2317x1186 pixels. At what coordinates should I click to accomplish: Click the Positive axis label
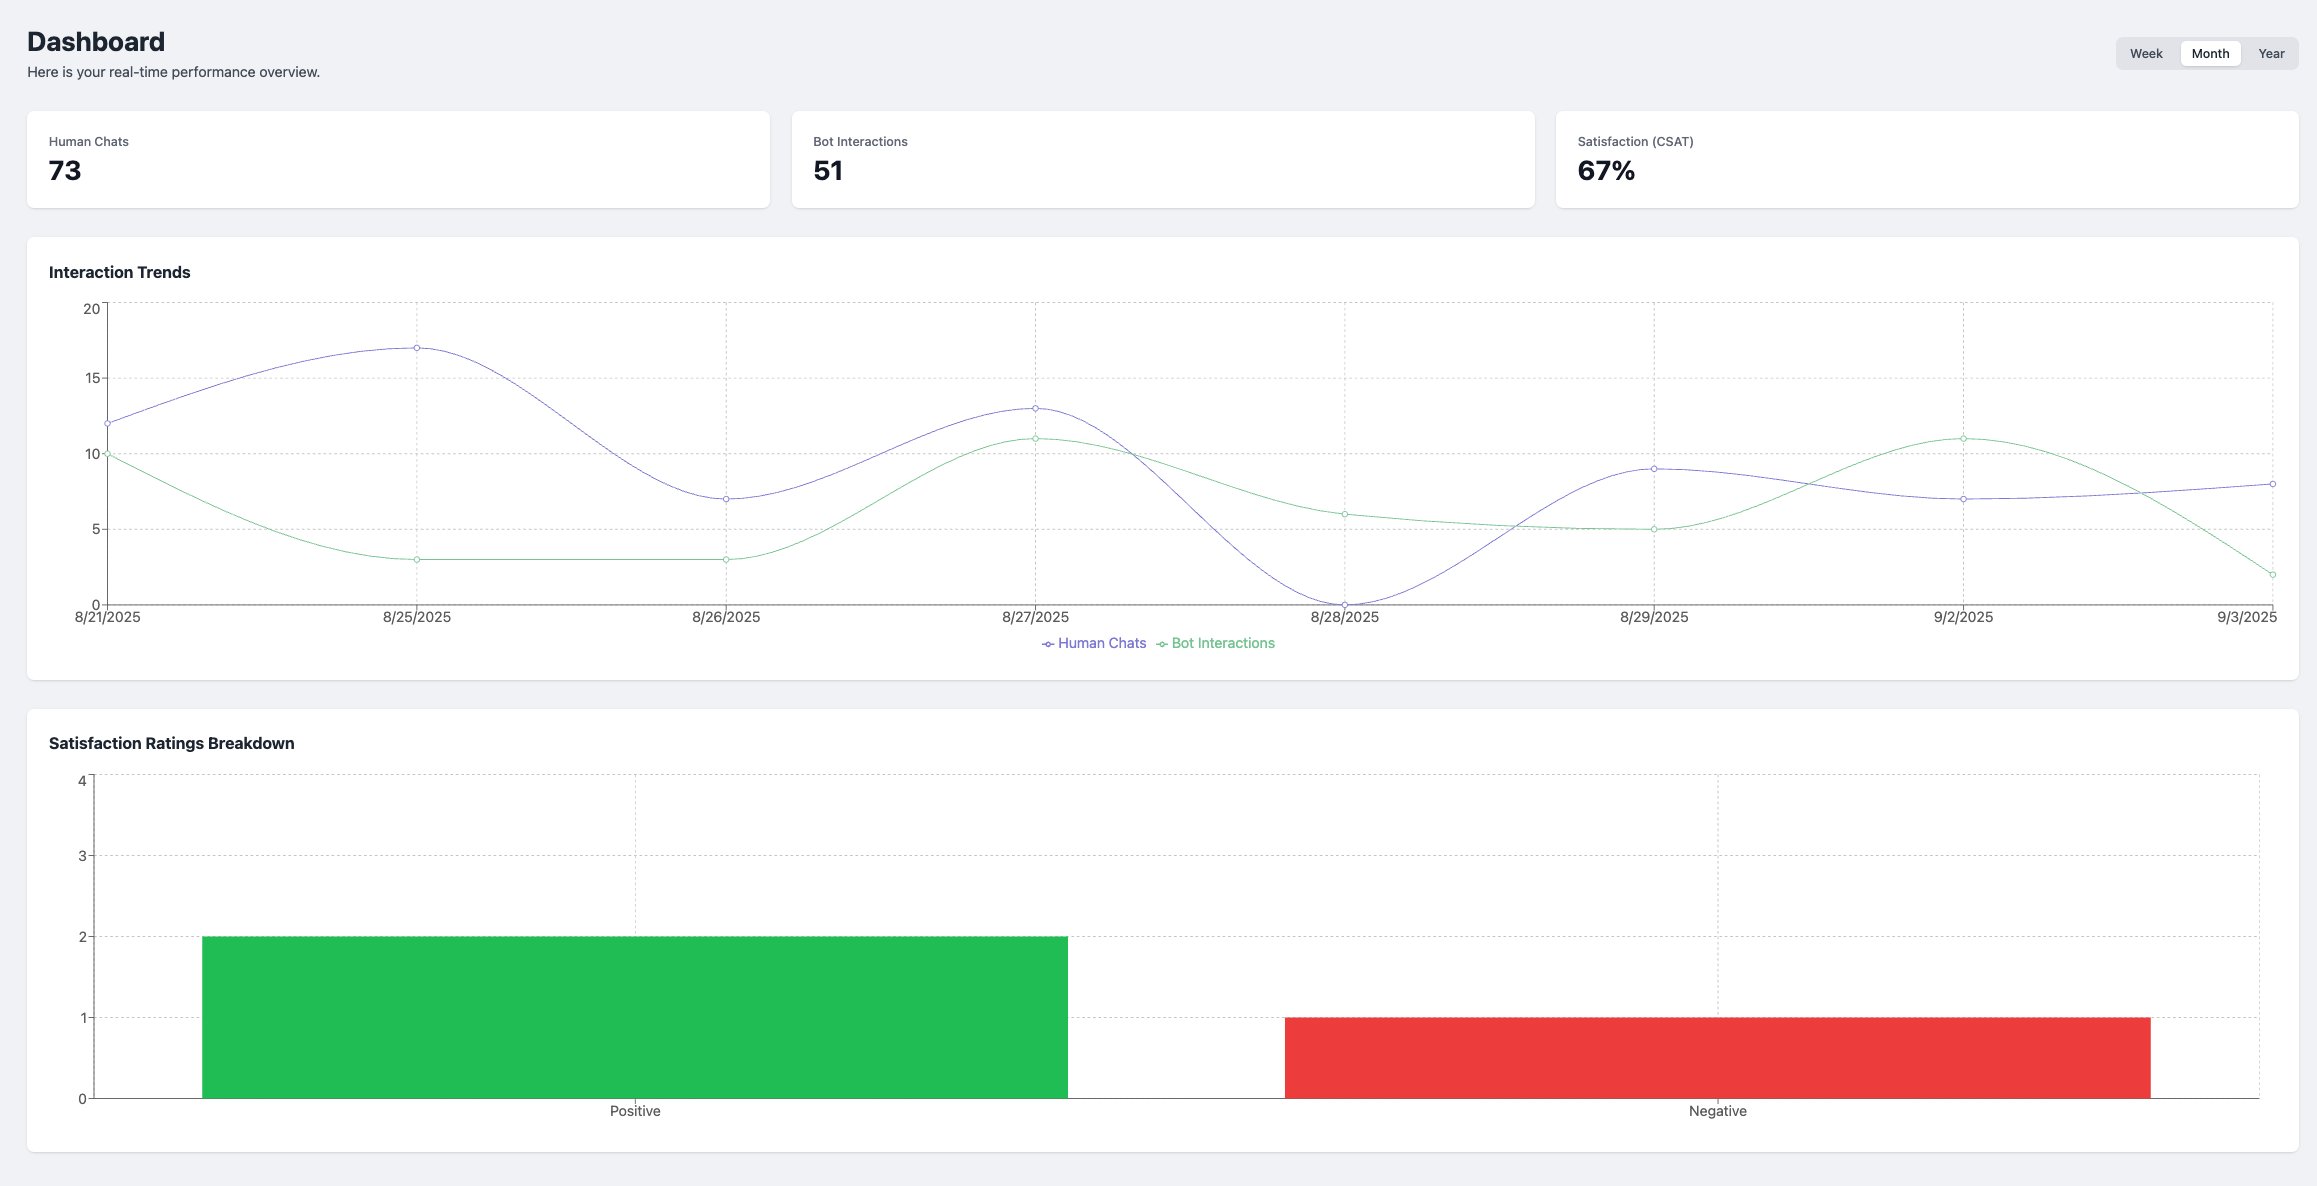point(634,1111)
